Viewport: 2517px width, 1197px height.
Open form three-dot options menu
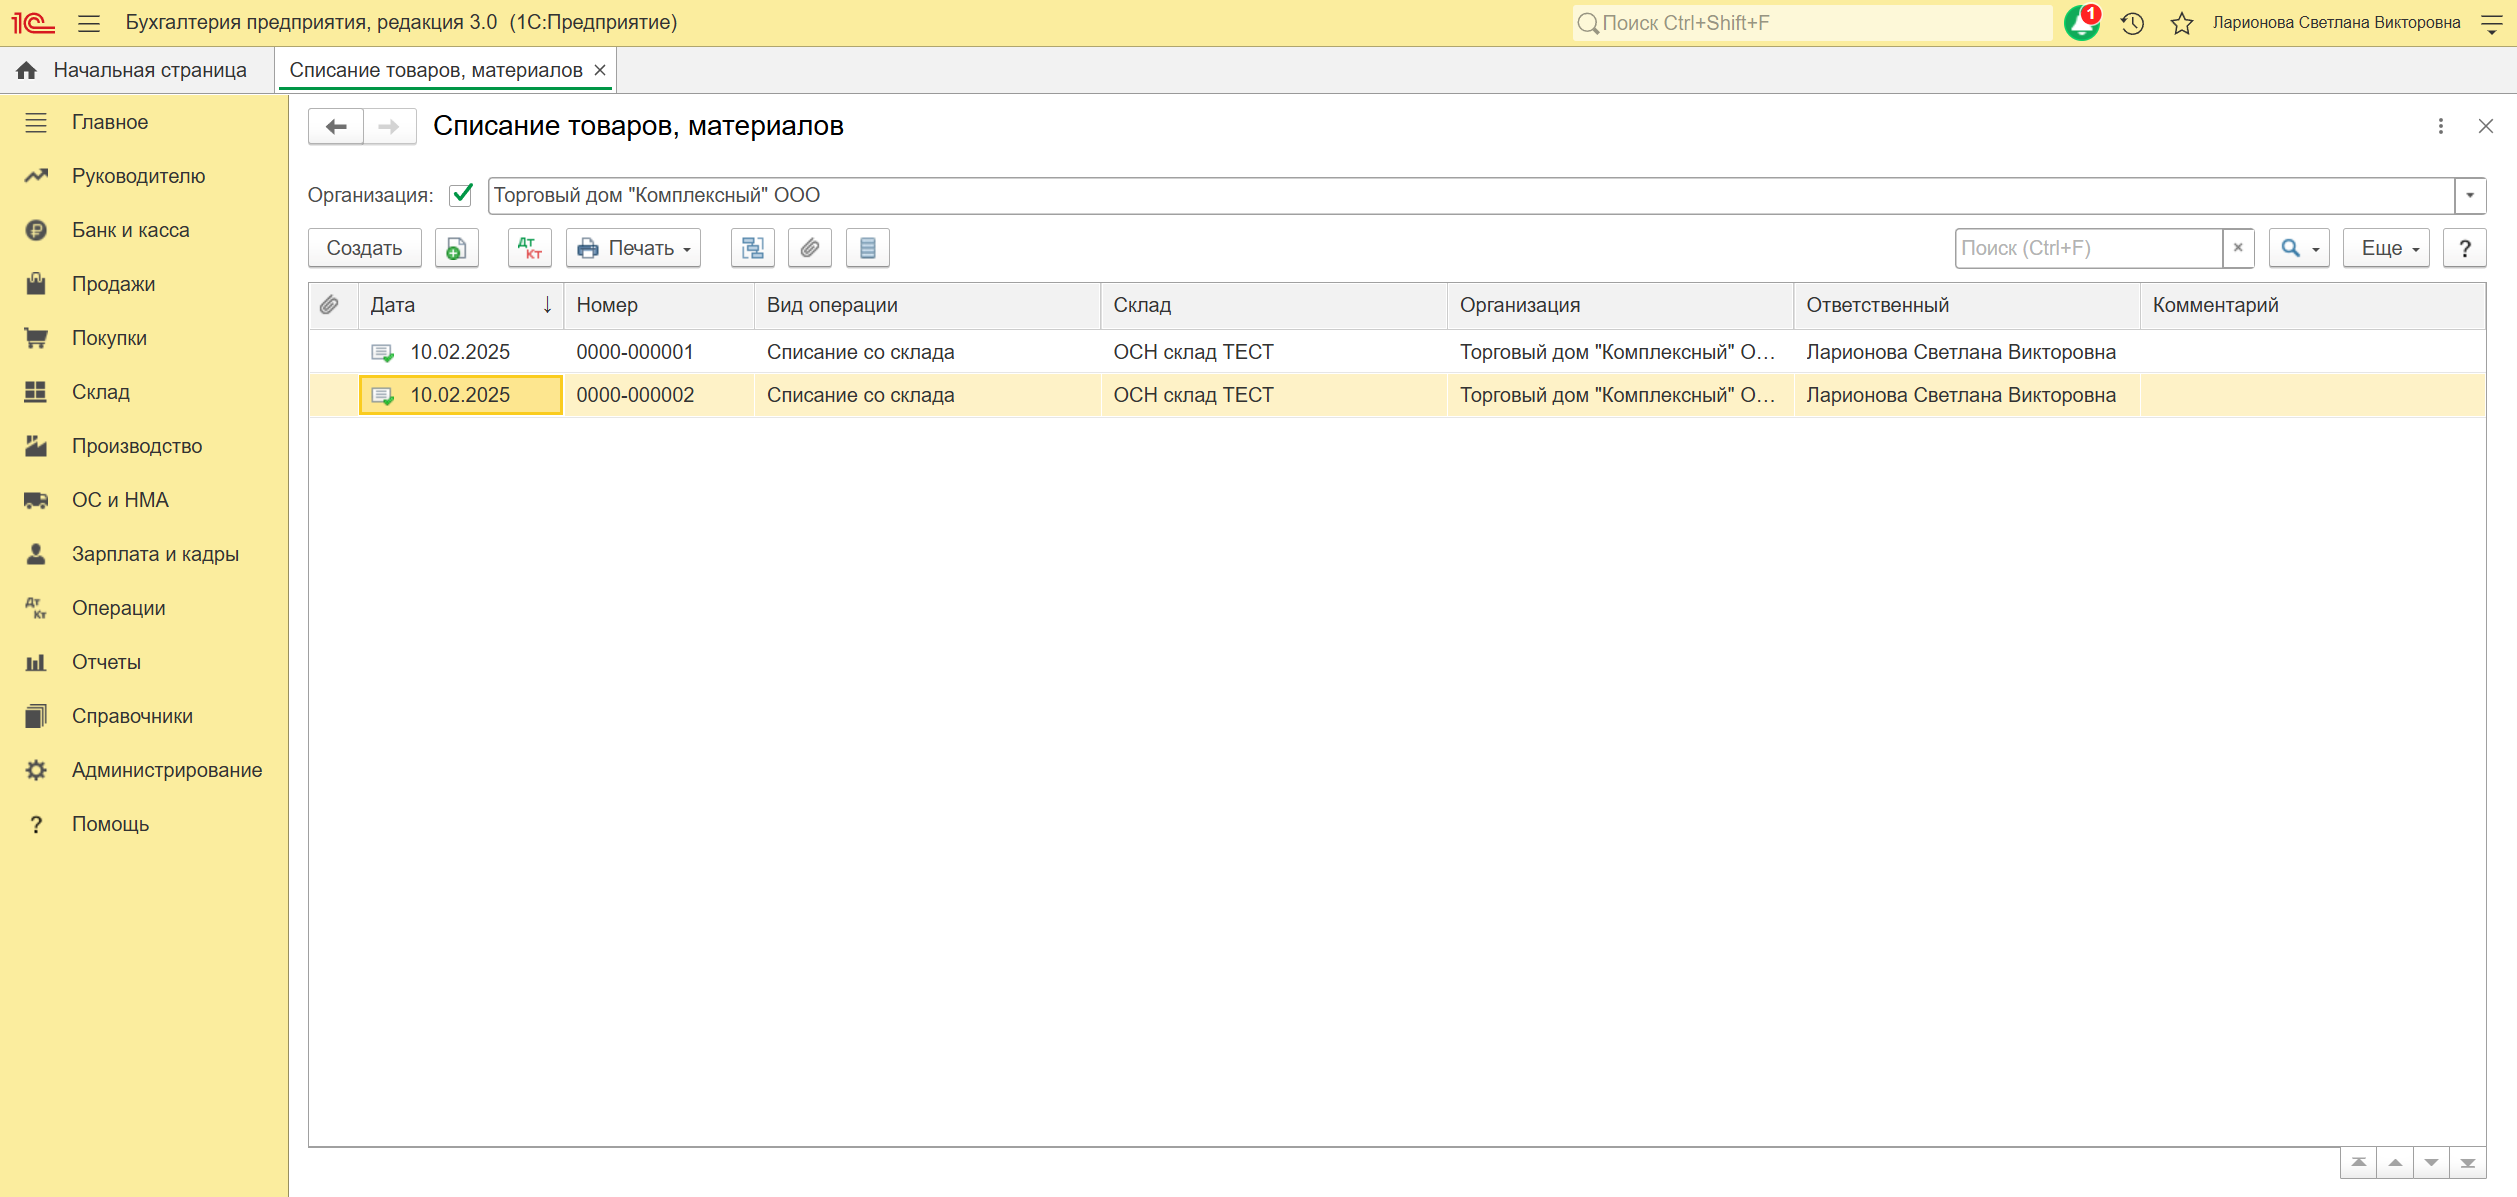click(x=2441, y=126)
